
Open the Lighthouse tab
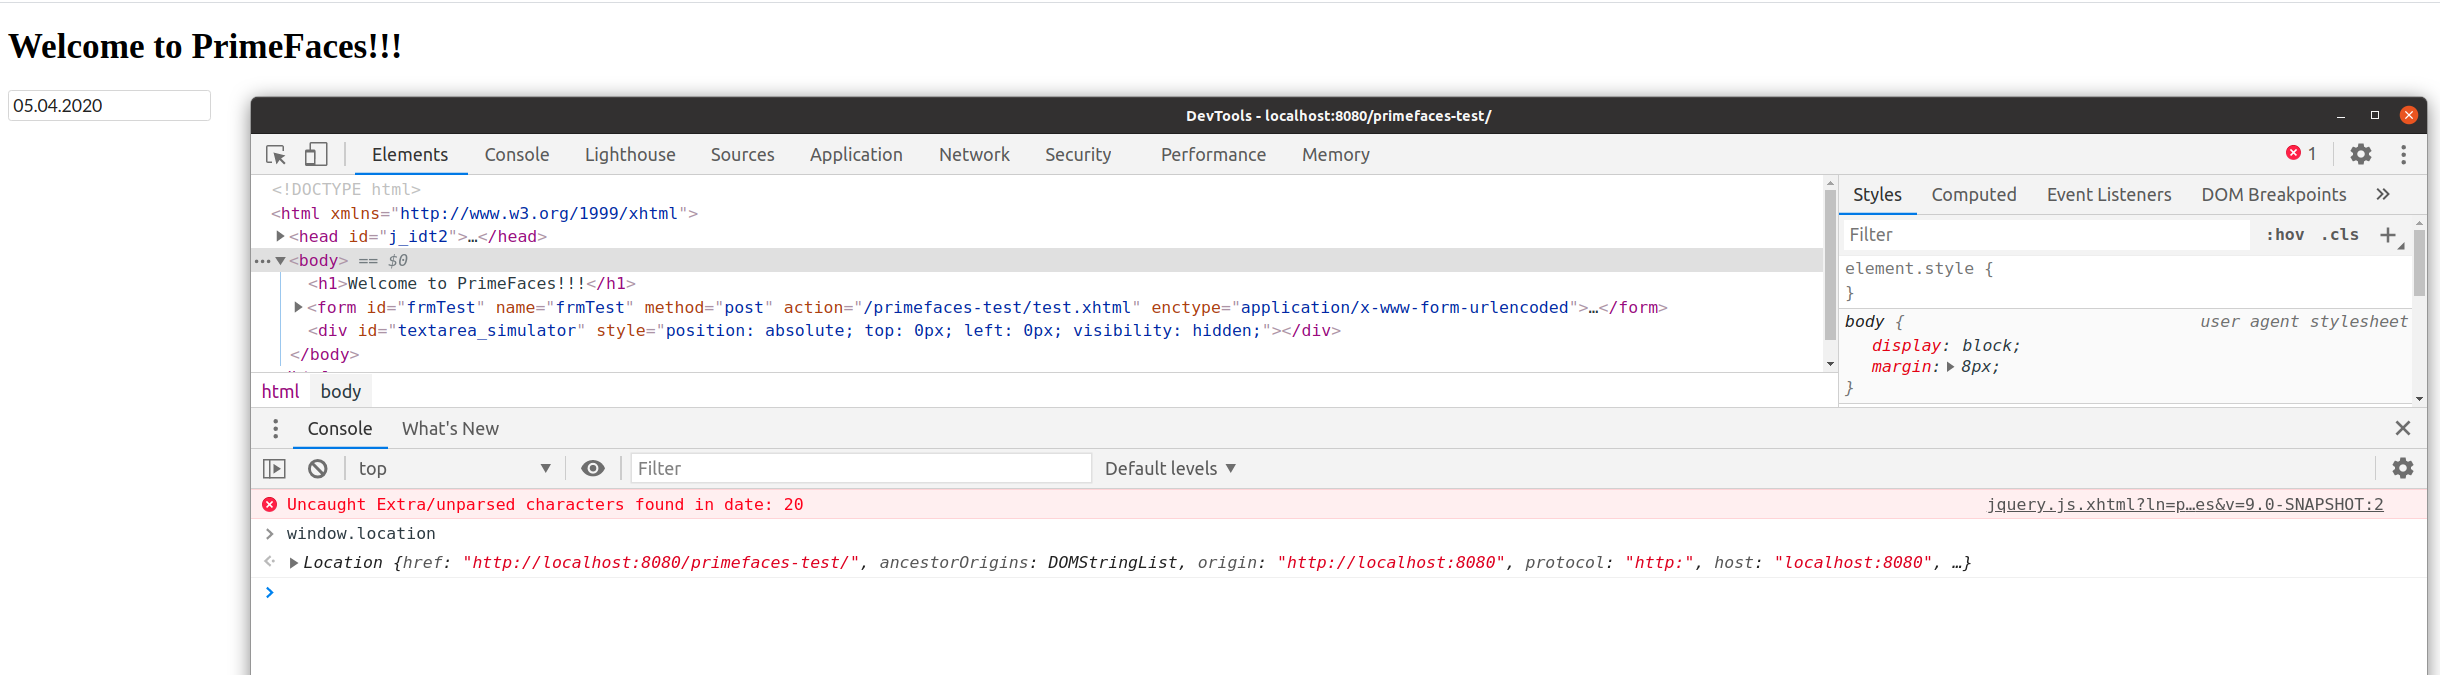click(630, 155)
